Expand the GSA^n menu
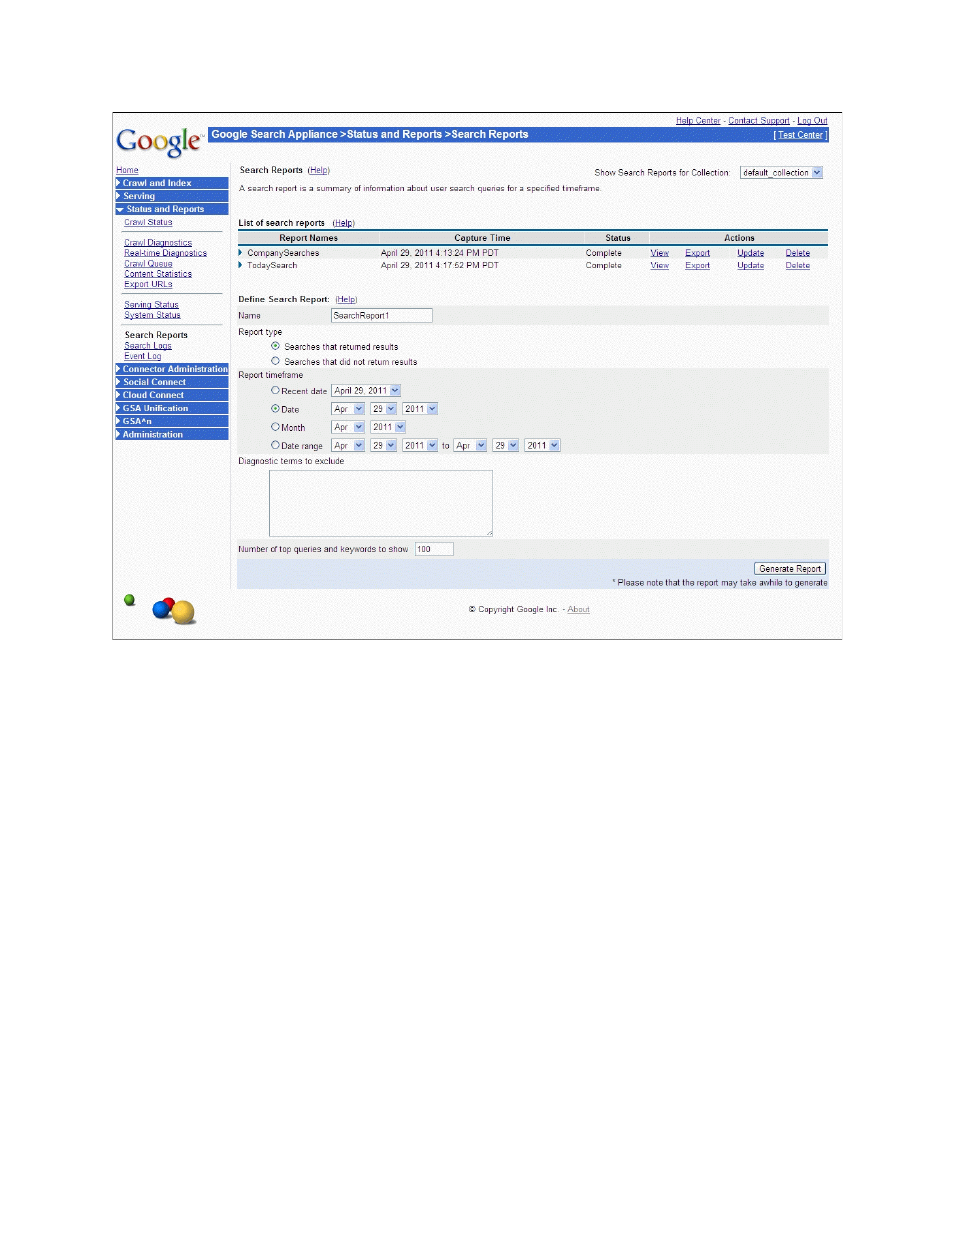The image size is (954, 1235). (172, 421)
